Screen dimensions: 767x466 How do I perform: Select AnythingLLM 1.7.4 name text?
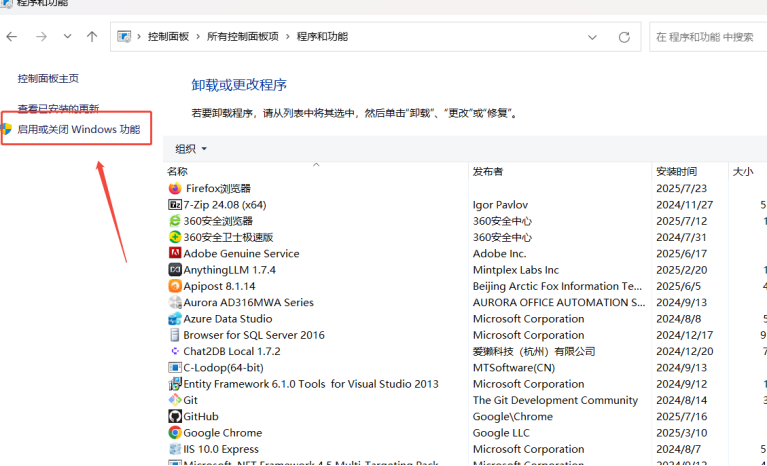point(229,270)
